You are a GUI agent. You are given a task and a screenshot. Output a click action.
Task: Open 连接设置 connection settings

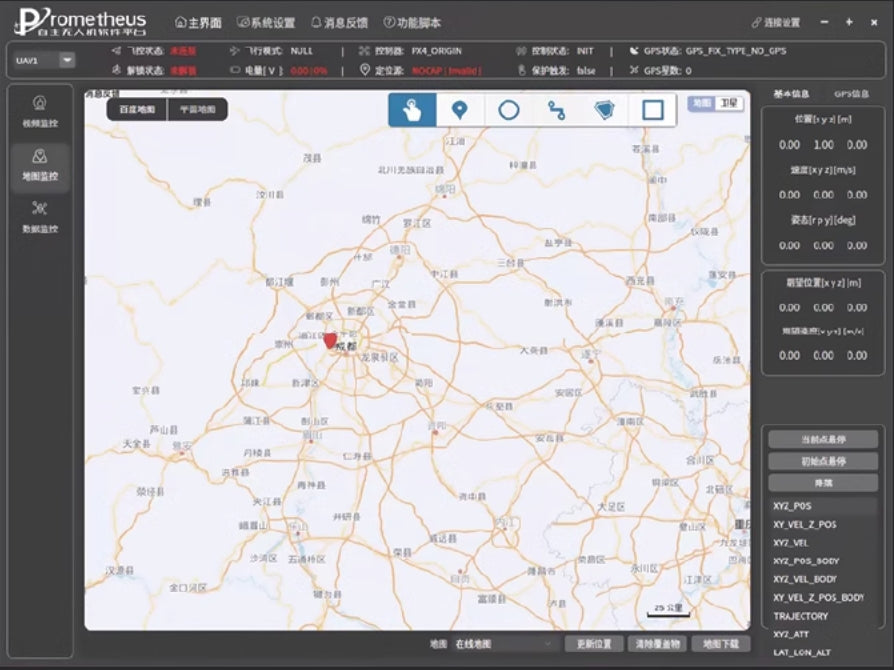click(x=776, y=23)
